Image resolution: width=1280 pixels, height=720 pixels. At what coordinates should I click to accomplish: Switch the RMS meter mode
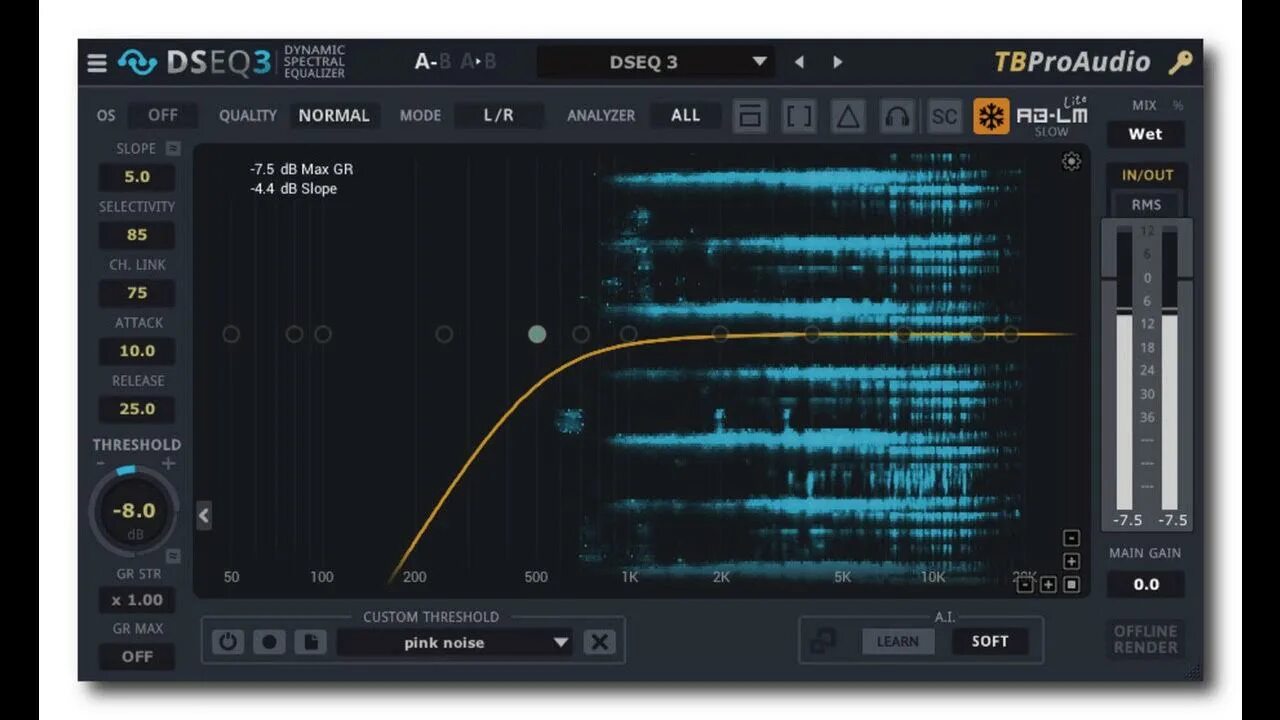click(x=1147, y=205)
